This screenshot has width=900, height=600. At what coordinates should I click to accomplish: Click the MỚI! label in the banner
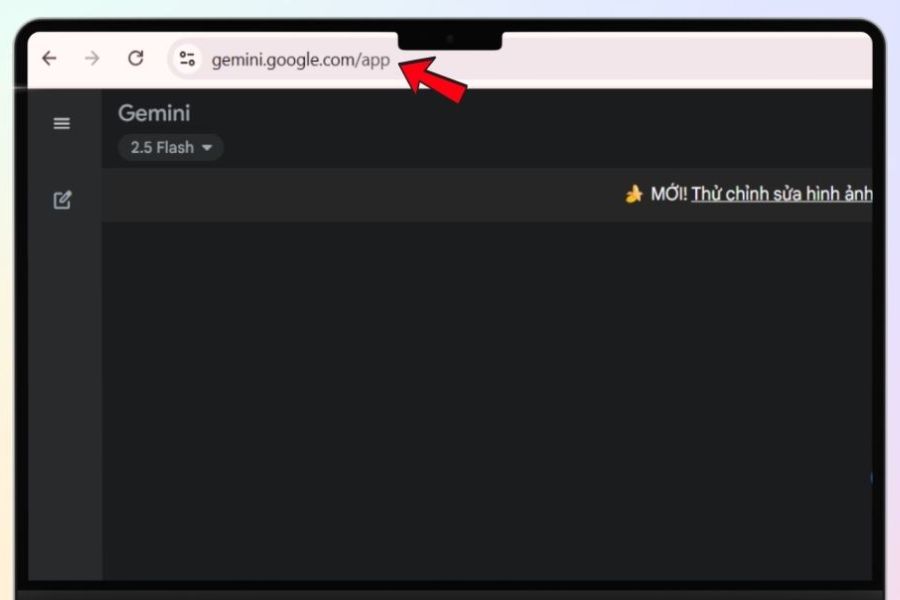pos(669,194)
